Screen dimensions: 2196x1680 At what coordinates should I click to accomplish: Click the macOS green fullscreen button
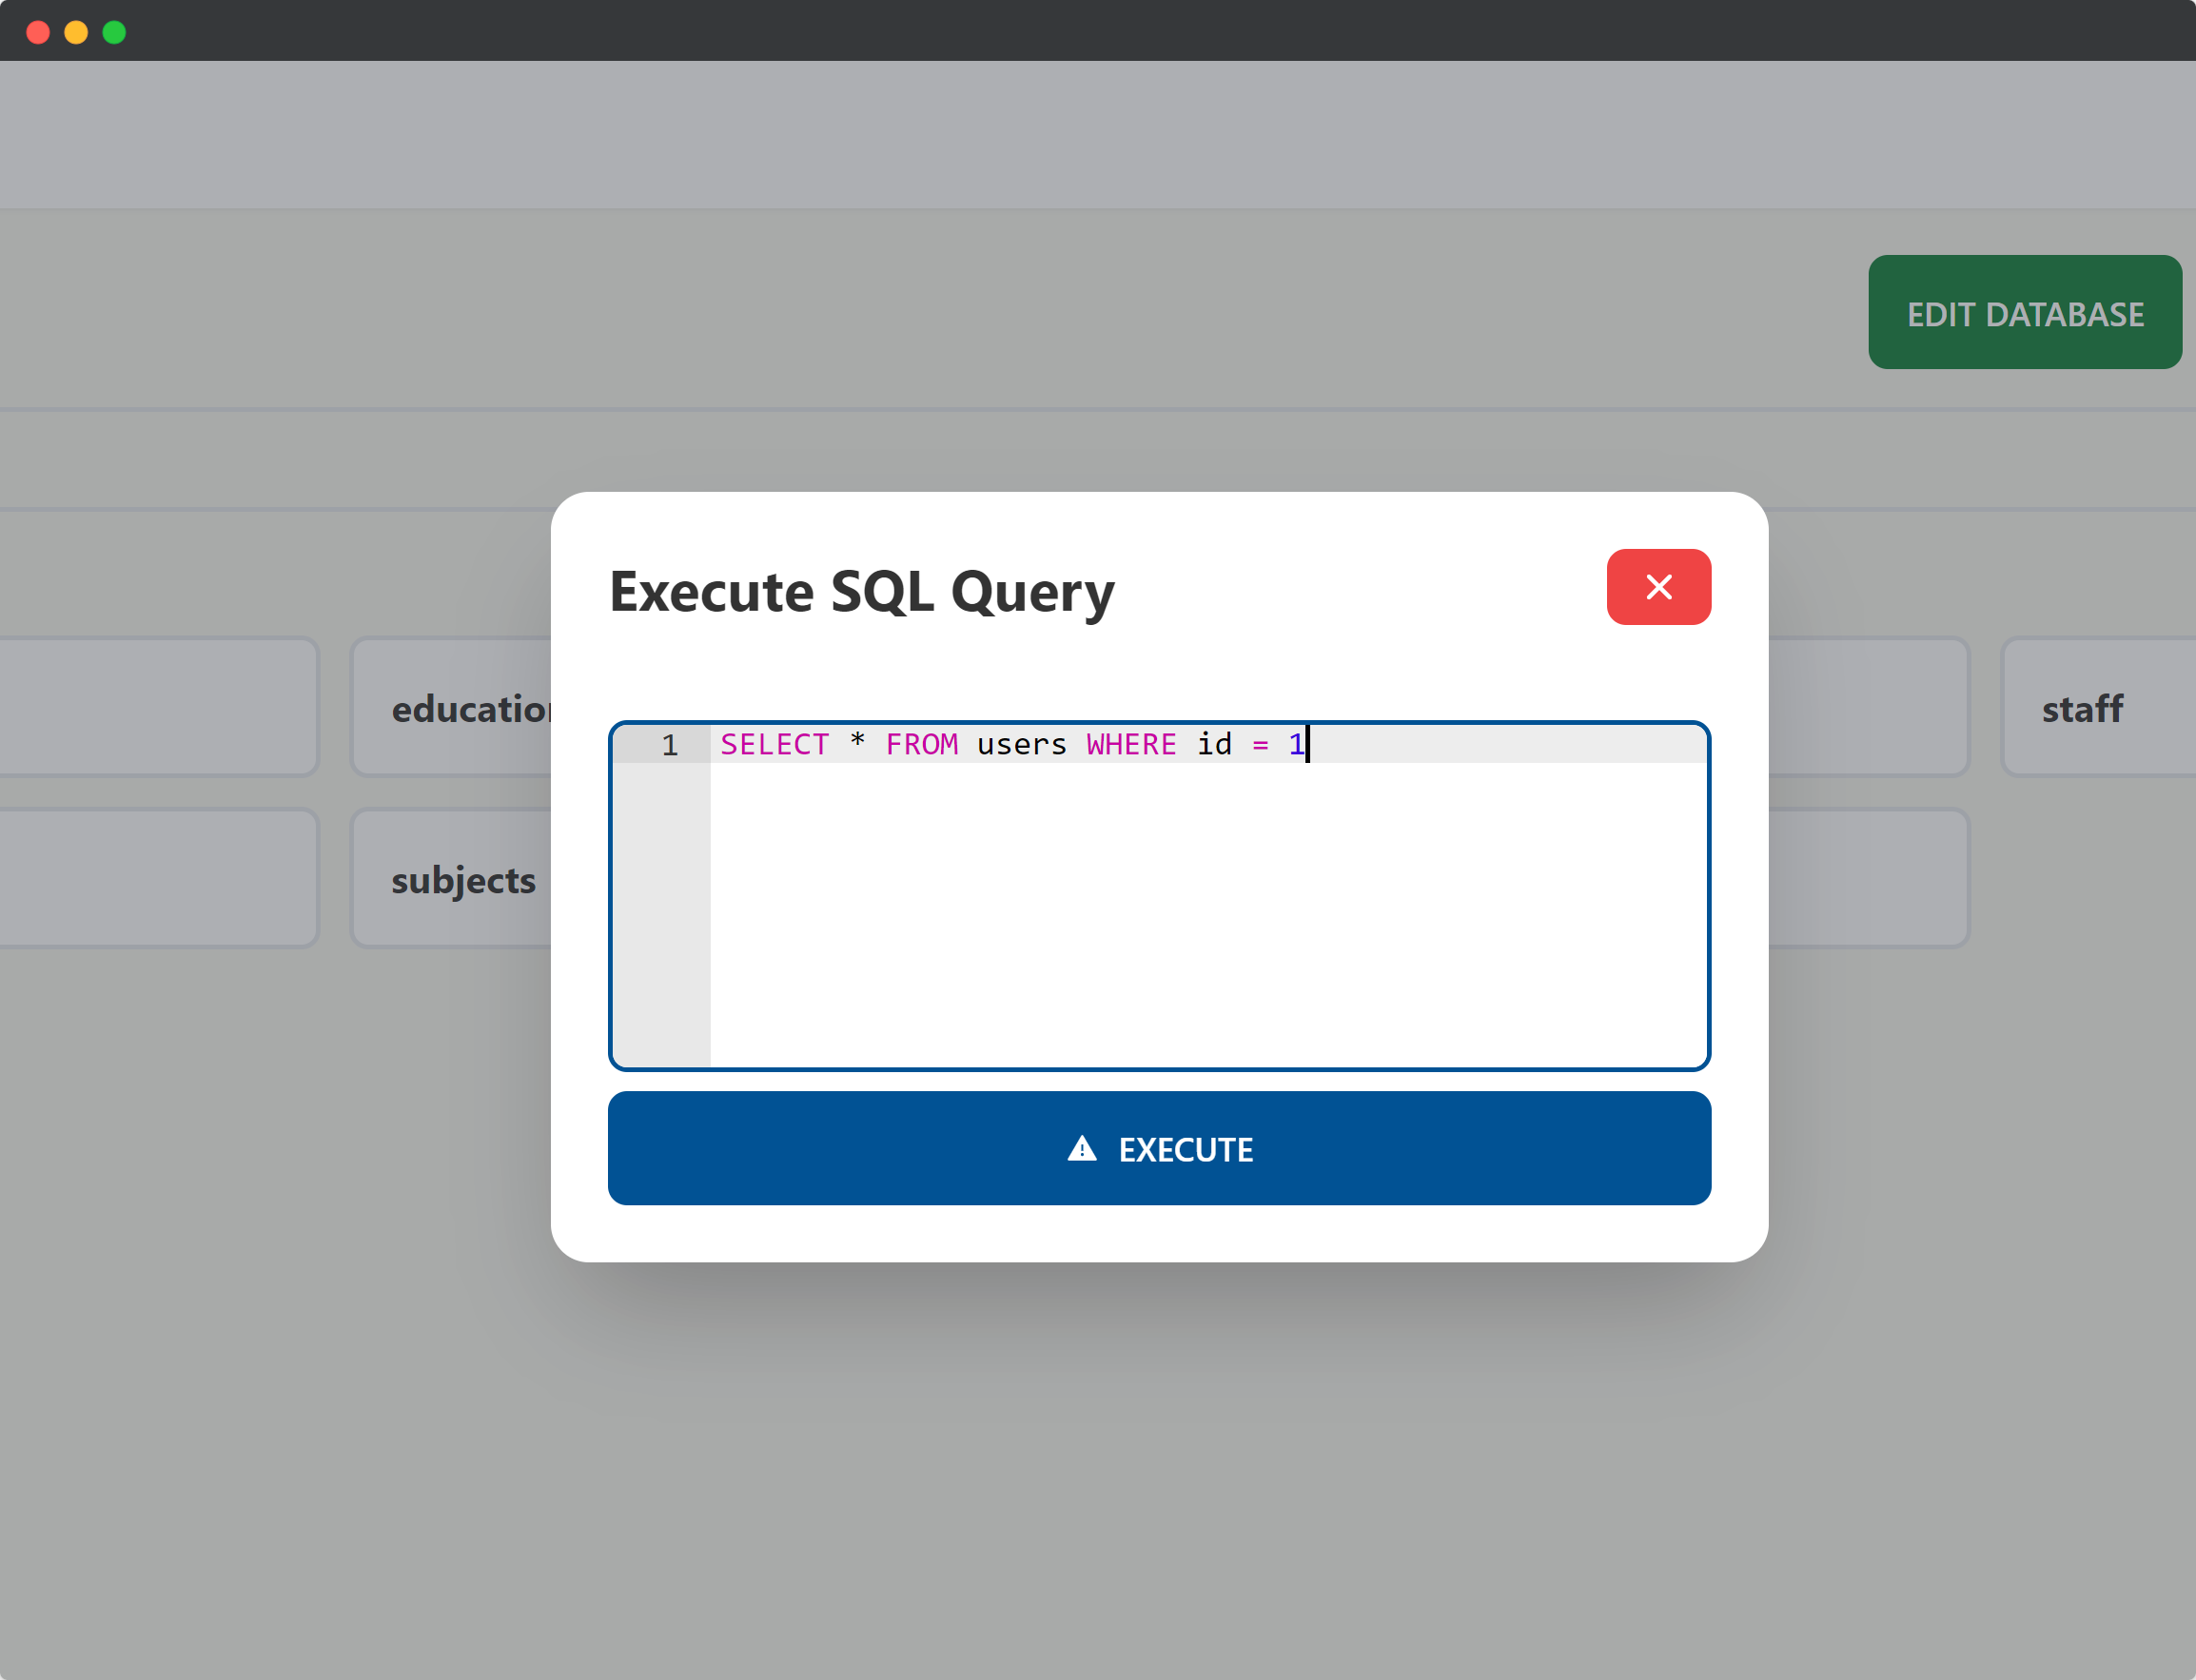coord(114,32)
